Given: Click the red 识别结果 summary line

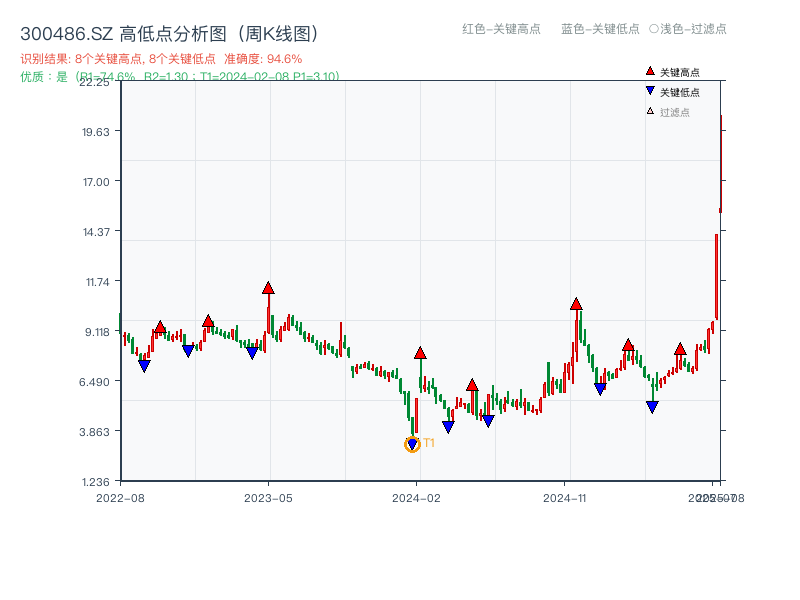Looking at the screenshot, I should [x=161, y=59].
